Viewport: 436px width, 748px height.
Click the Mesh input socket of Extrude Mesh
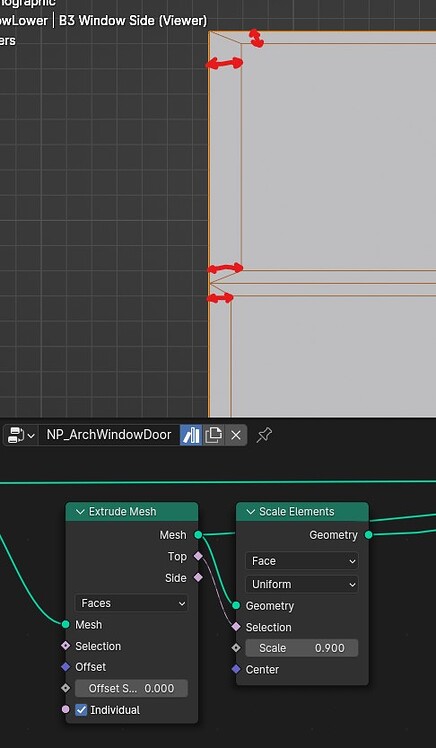66,624
